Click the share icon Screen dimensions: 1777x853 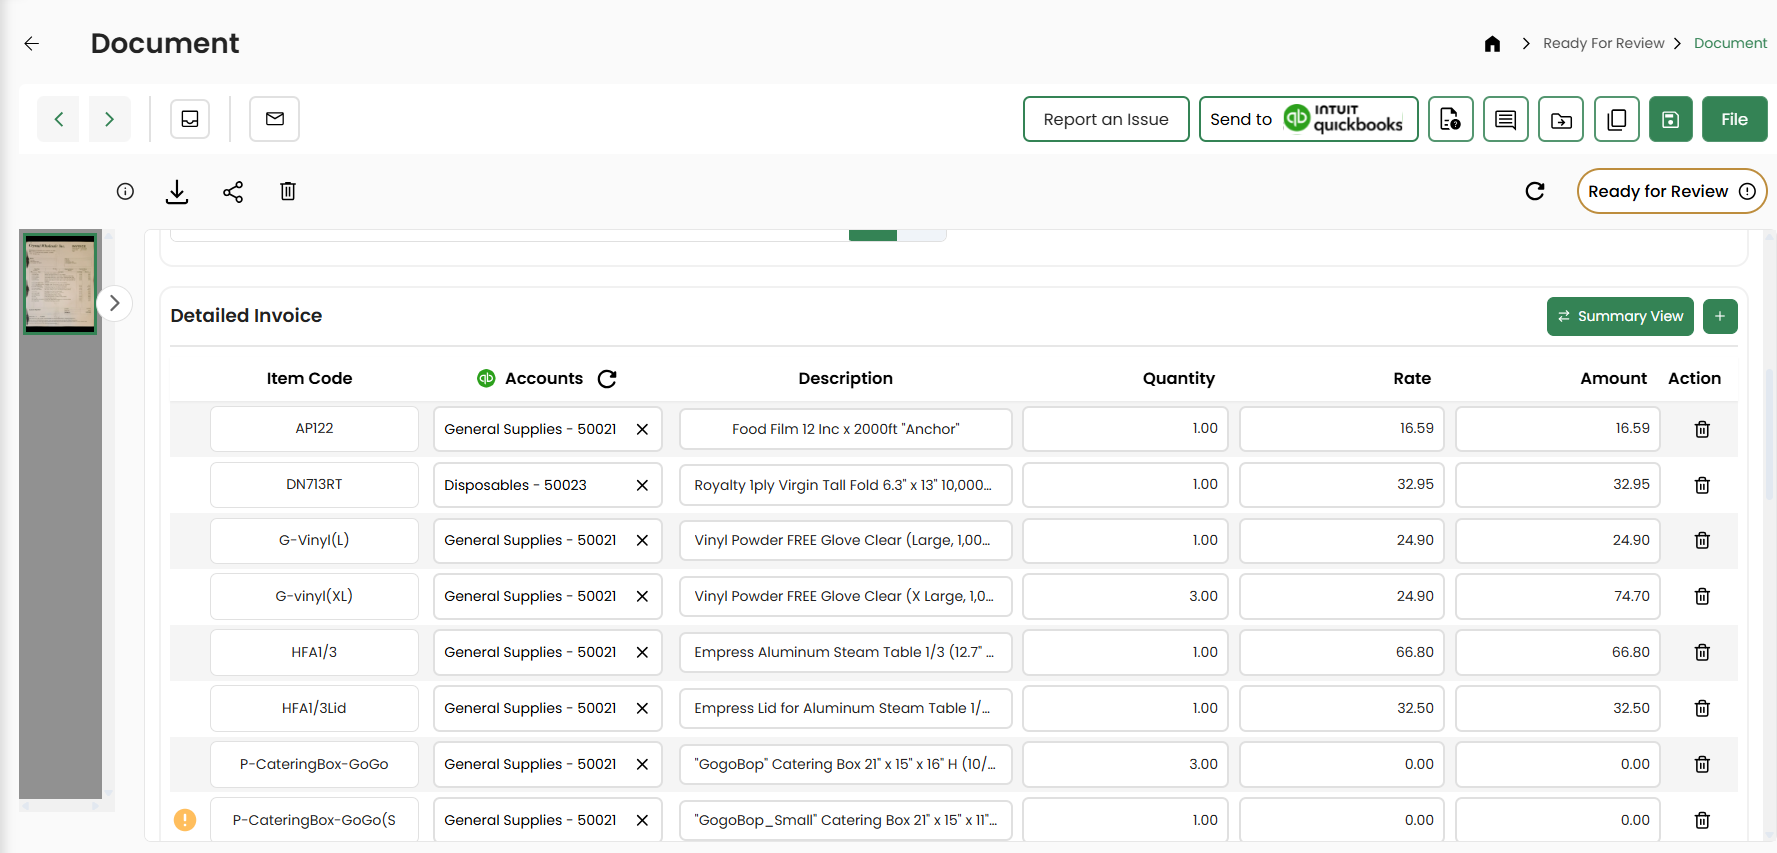pos(233,192)
